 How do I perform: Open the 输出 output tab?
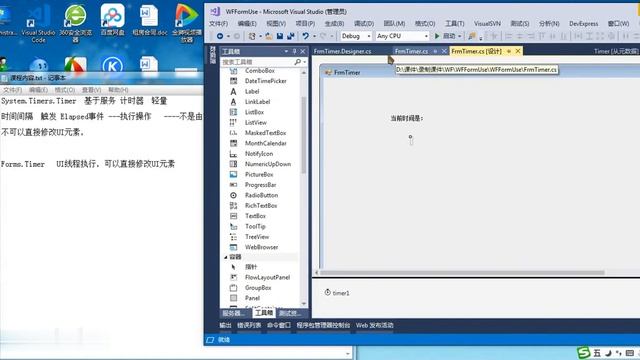pos(225,325)
